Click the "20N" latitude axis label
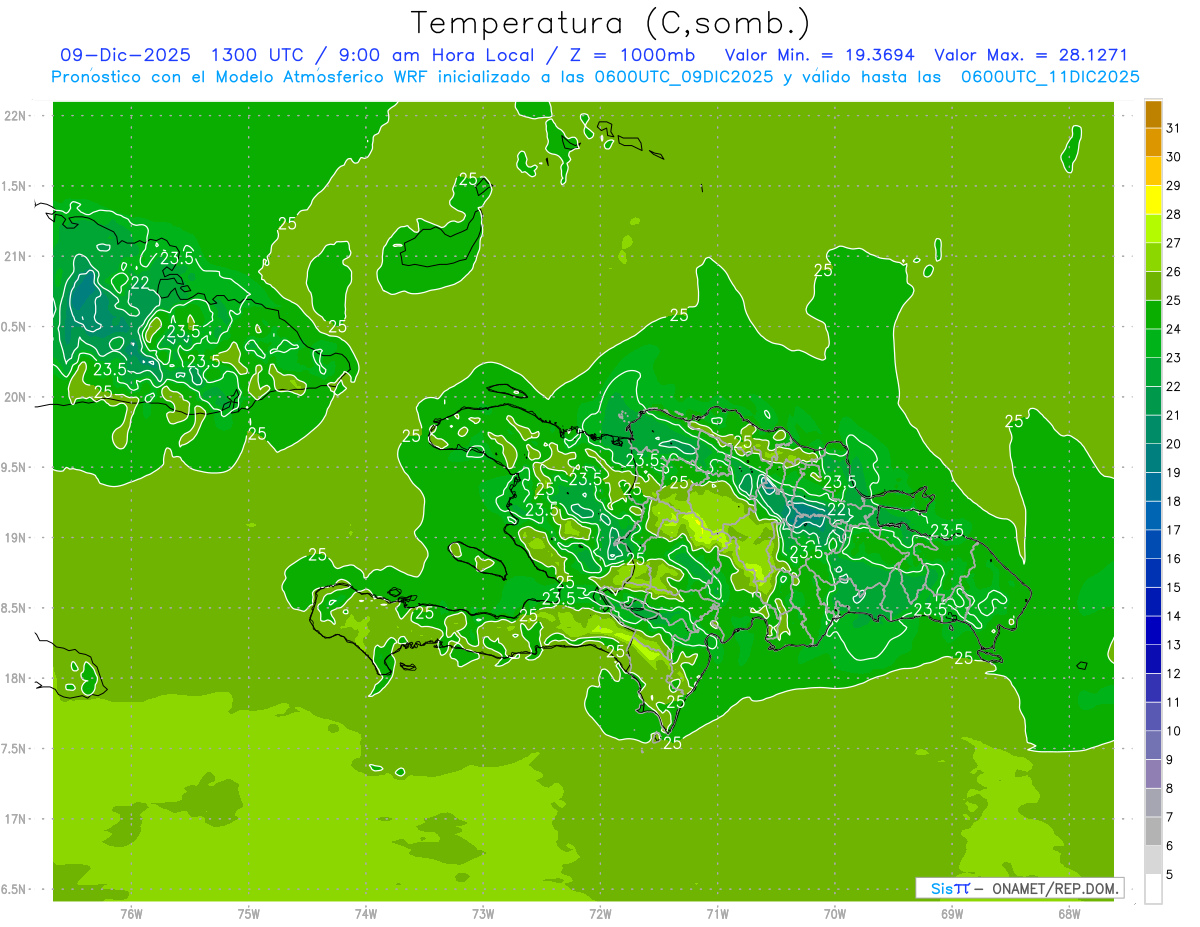1200x927 pixels. [x=15, y=397]
